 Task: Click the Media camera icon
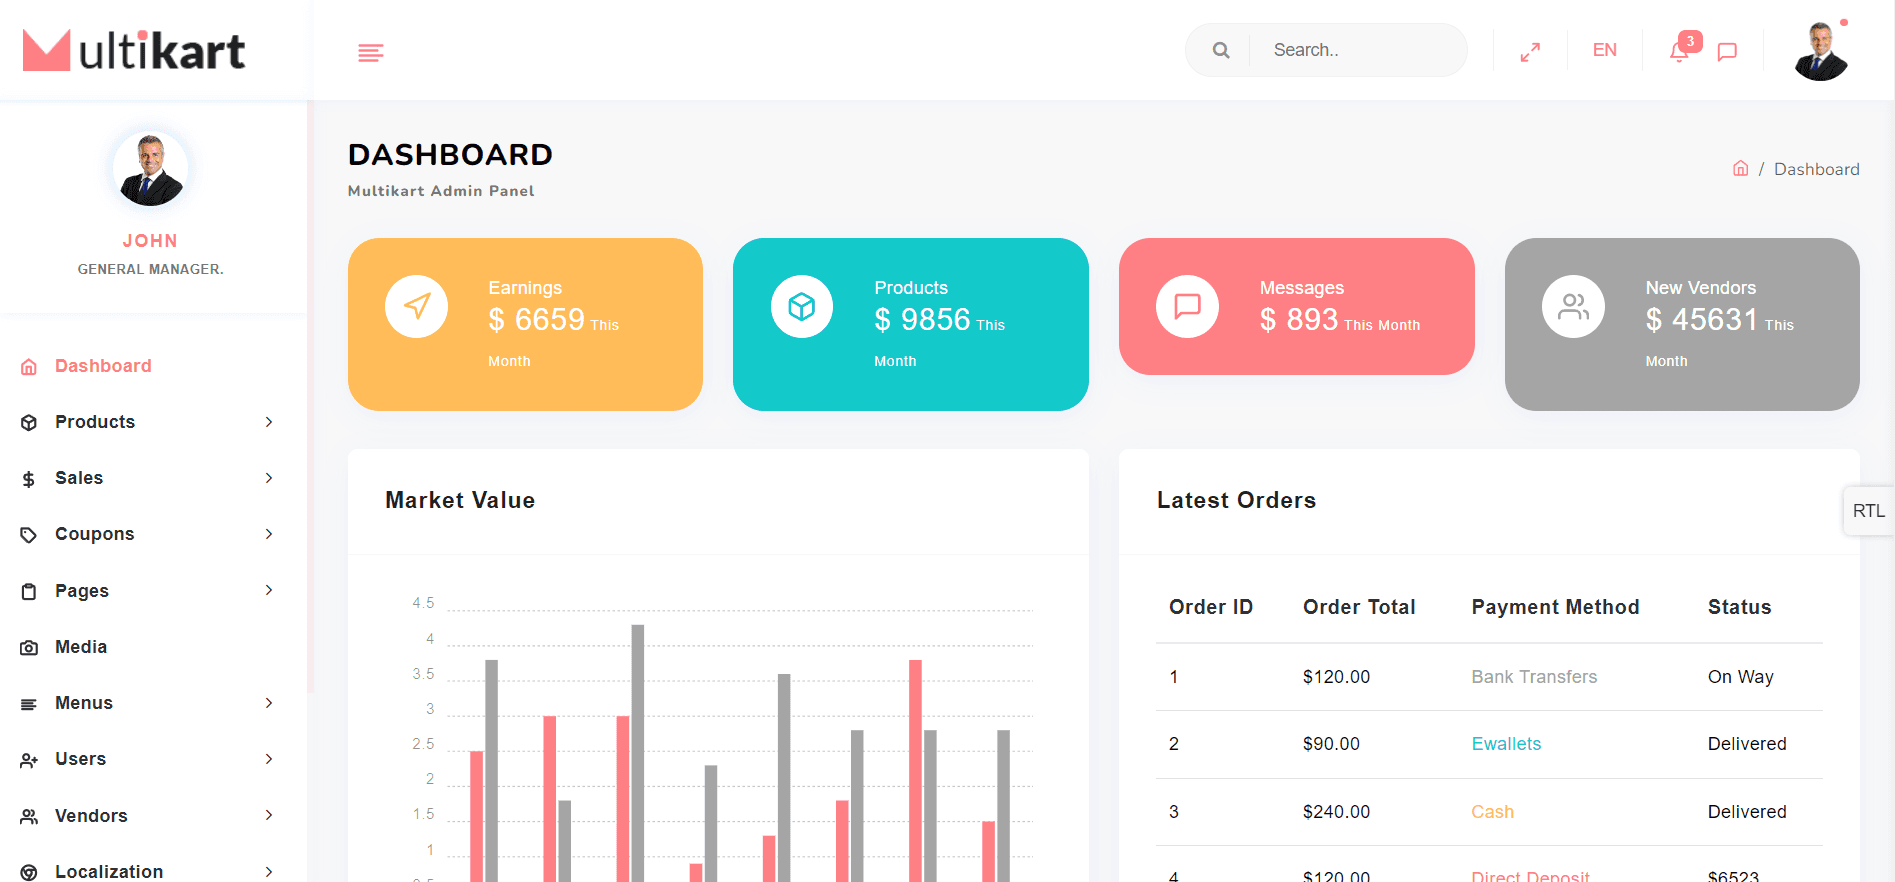coord(29,648)
